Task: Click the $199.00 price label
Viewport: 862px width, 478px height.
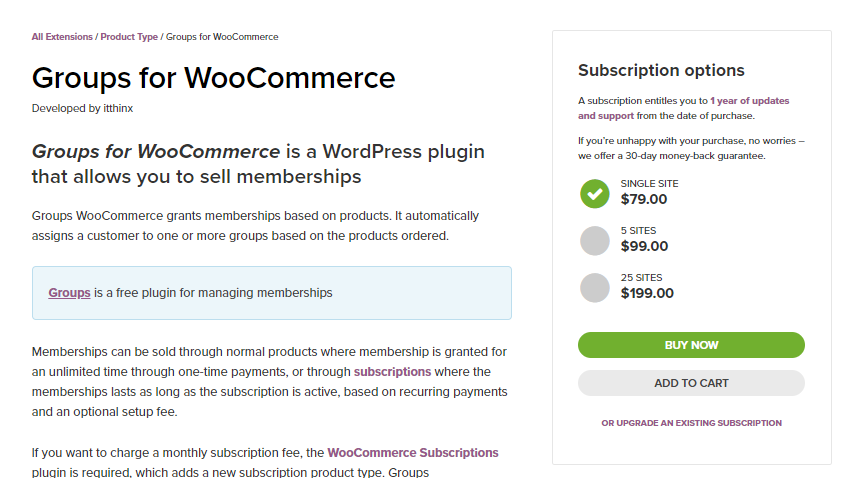Action: (647, 293)
